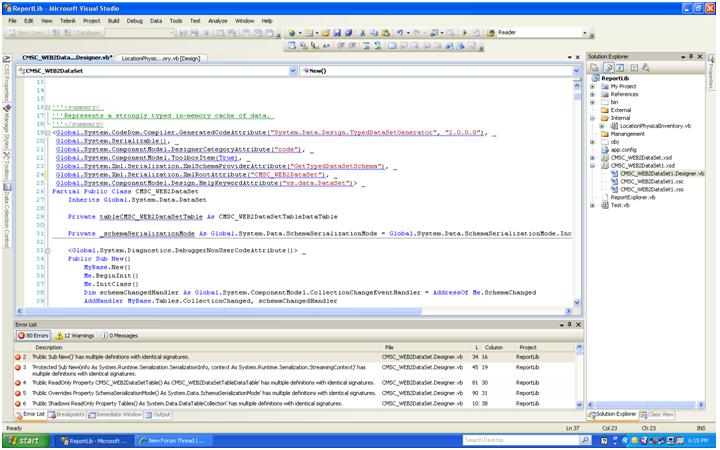Open the CMSC_WEB2DataSet class dropdown
720x450 pixels.
(292, 71)
